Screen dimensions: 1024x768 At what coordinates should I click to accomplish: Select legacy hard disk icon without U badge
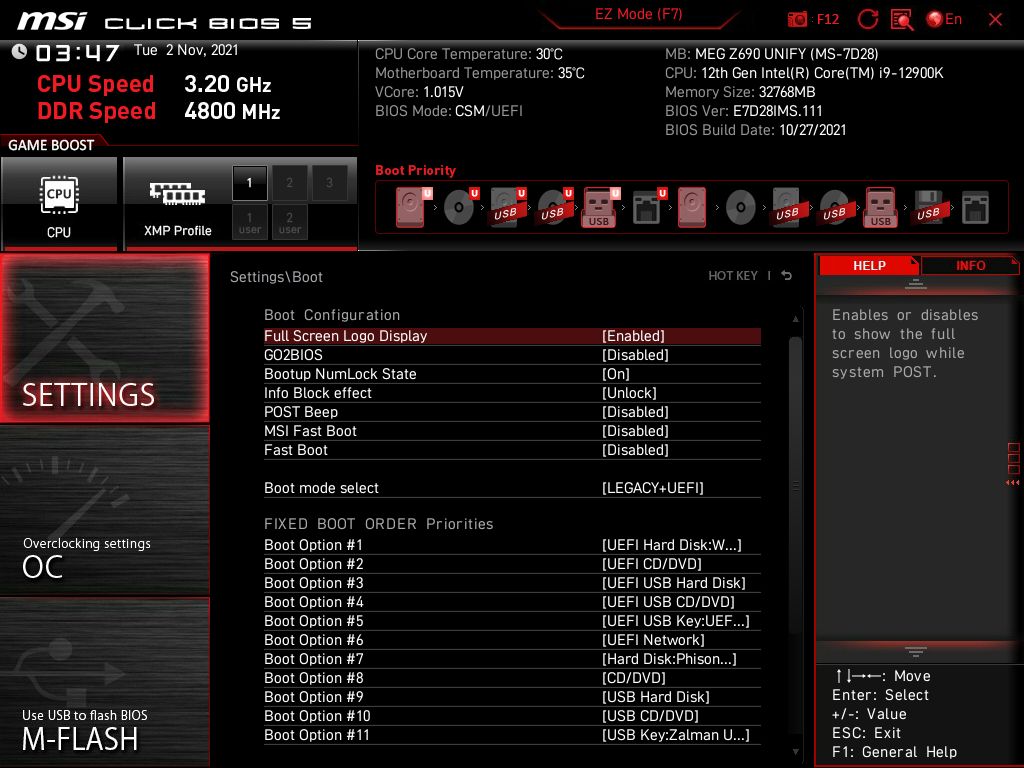coord(692,207)
